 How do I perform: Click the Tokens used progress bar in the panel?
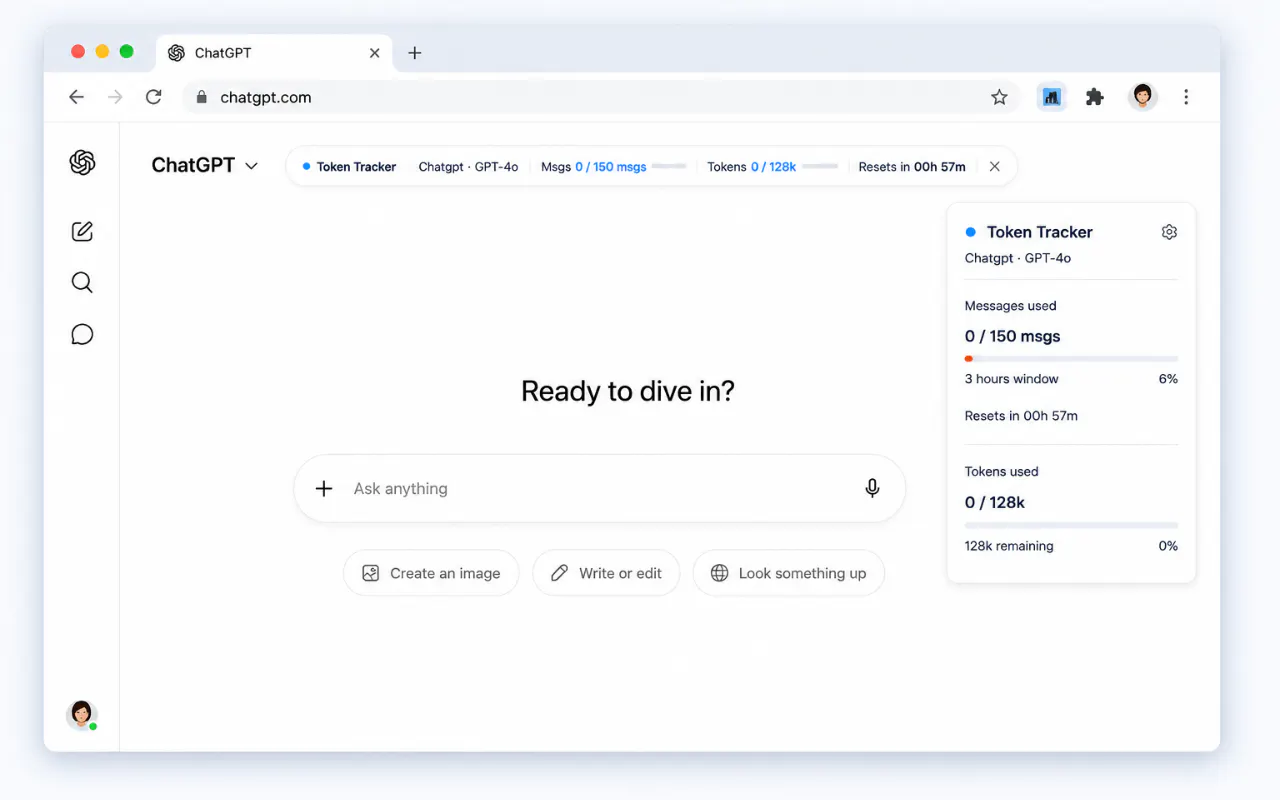[x=1071, y=525]
